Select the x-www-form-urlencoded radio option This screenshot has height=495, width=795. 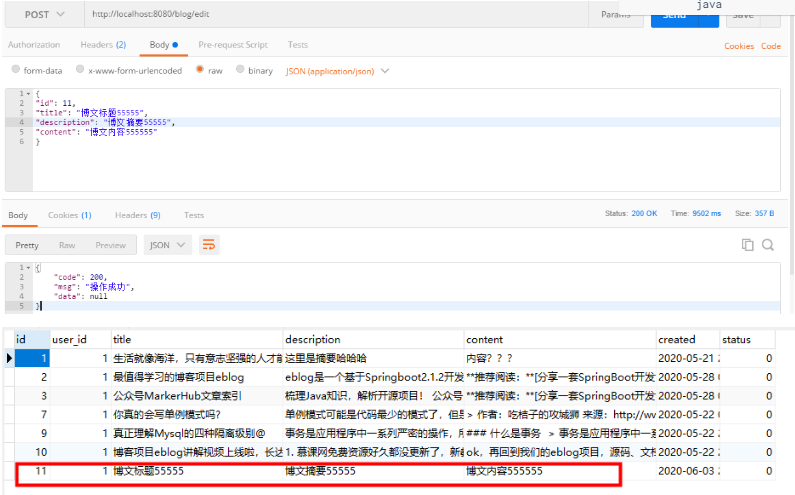(80, 69)
